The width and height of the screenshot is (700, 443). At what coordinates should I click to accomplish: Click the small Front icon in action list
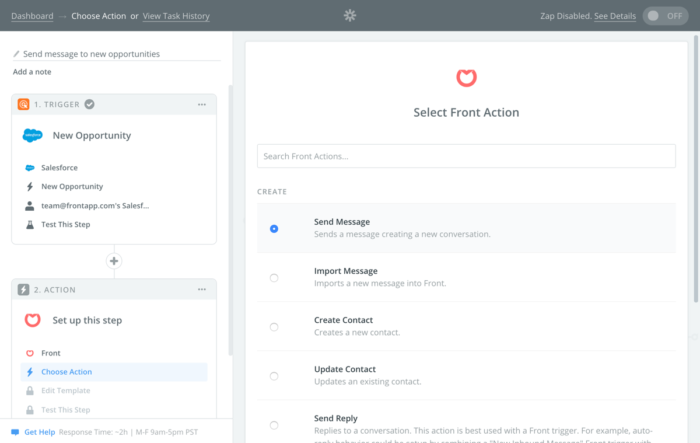click(x=29, y=353)
